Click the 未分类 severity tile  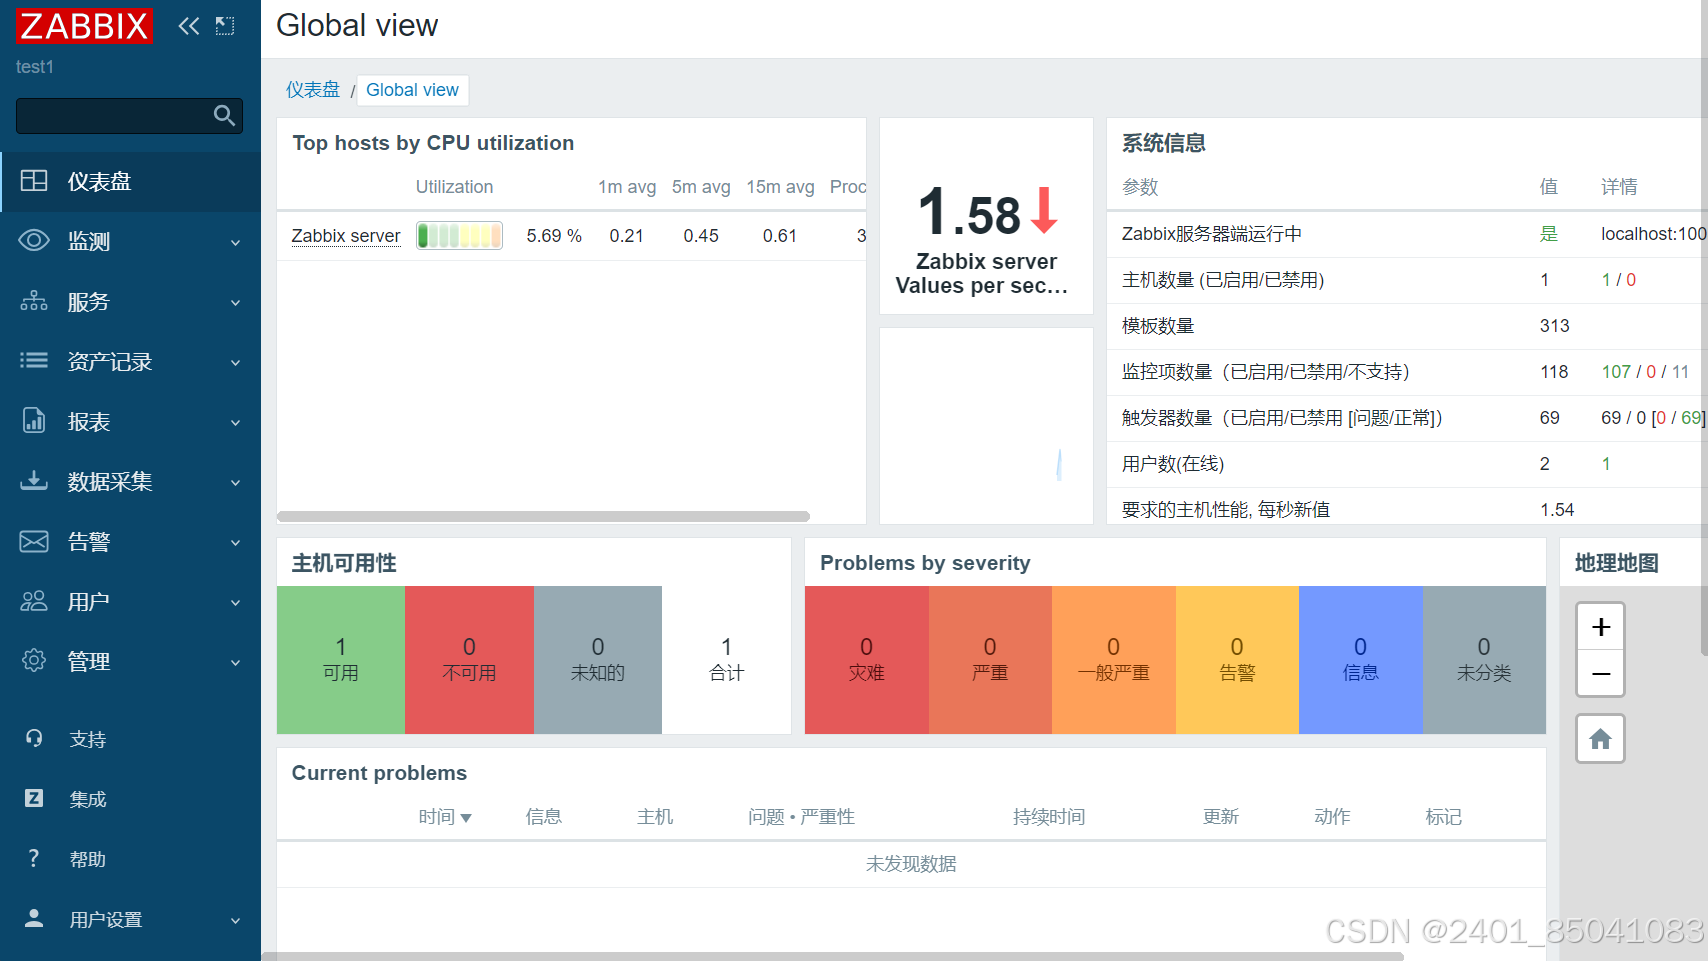coord(1484,660)
